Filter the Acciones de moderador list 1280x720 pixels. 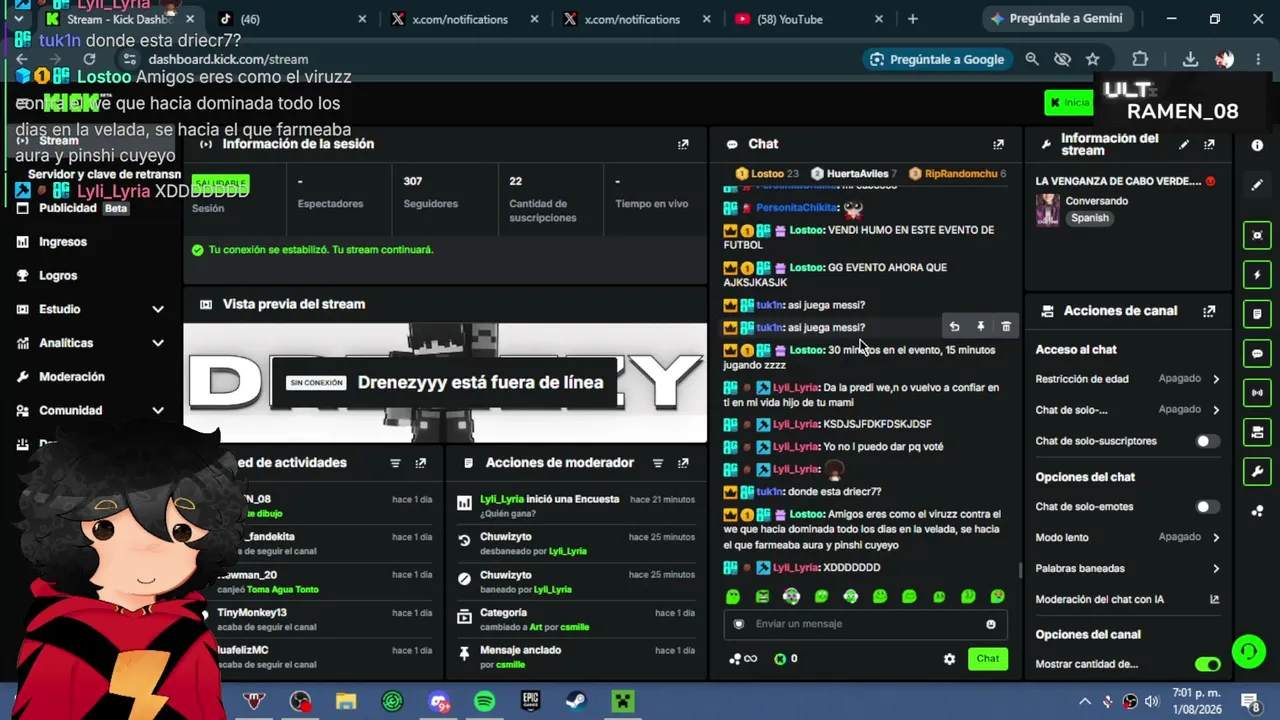tap(658, 463)
